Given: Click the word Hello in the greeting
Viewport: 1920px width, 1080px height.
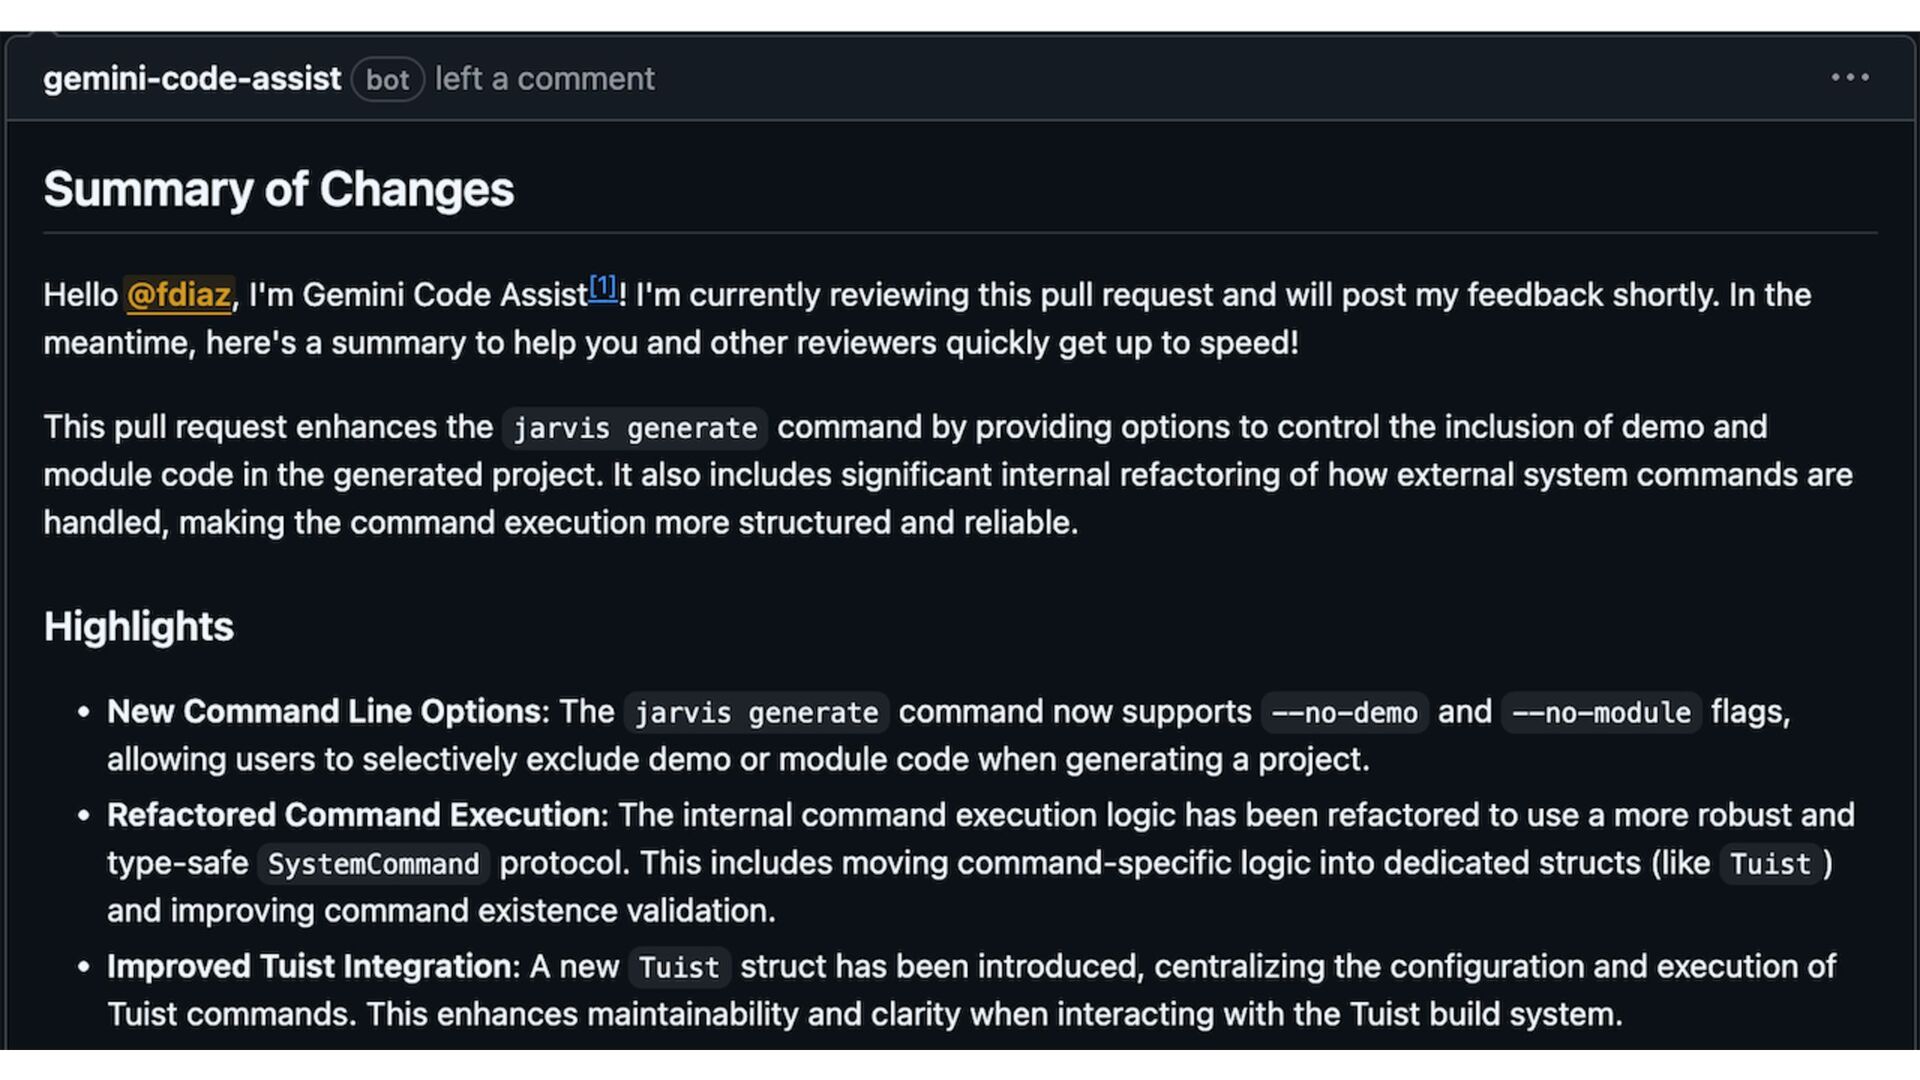Looking at the screenshot, I should tap(80, 295).
